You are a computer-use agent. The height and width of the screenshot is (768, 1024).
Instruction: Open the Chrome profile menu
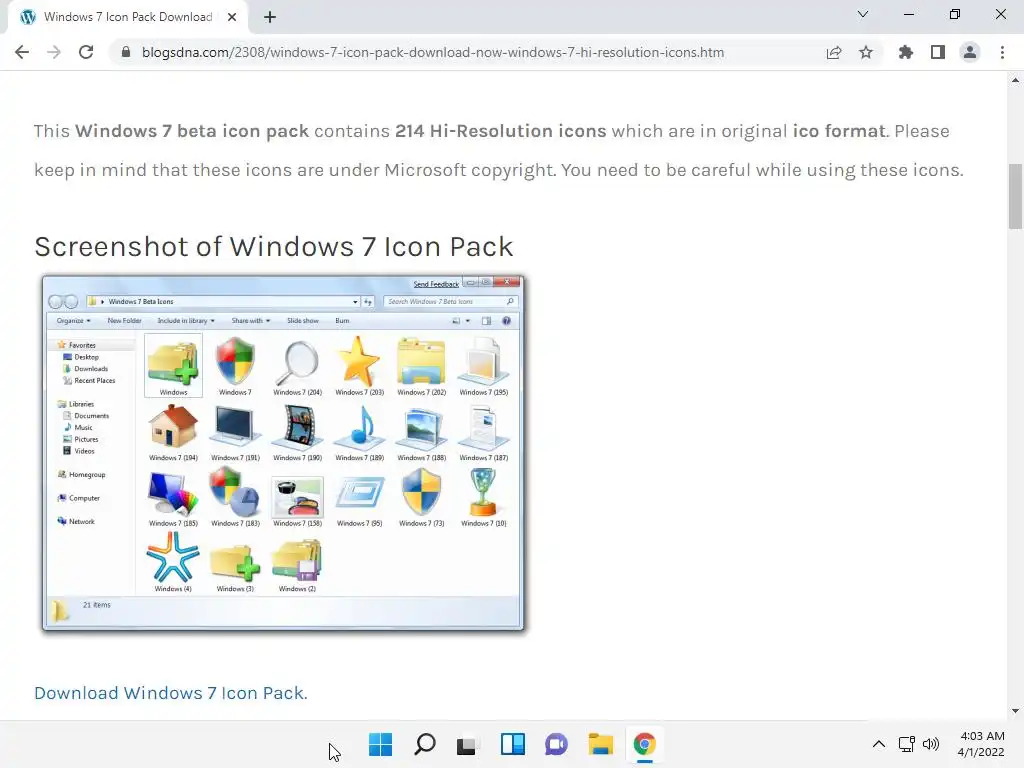click(970, 52)
